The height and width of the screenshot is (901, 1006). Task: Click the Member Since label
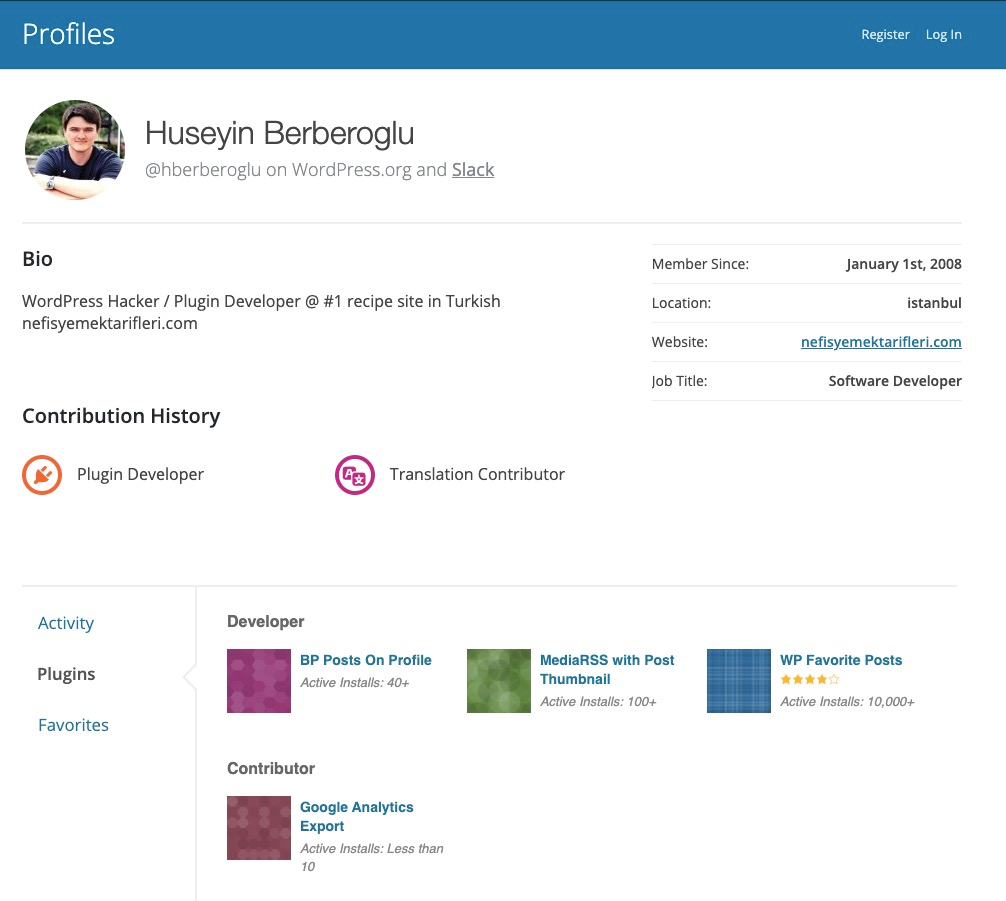[x=700, y=264]
